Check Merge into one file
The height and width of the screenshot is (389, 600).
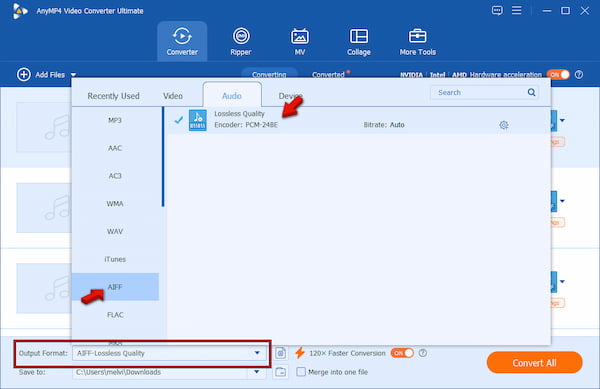point(301,371)
